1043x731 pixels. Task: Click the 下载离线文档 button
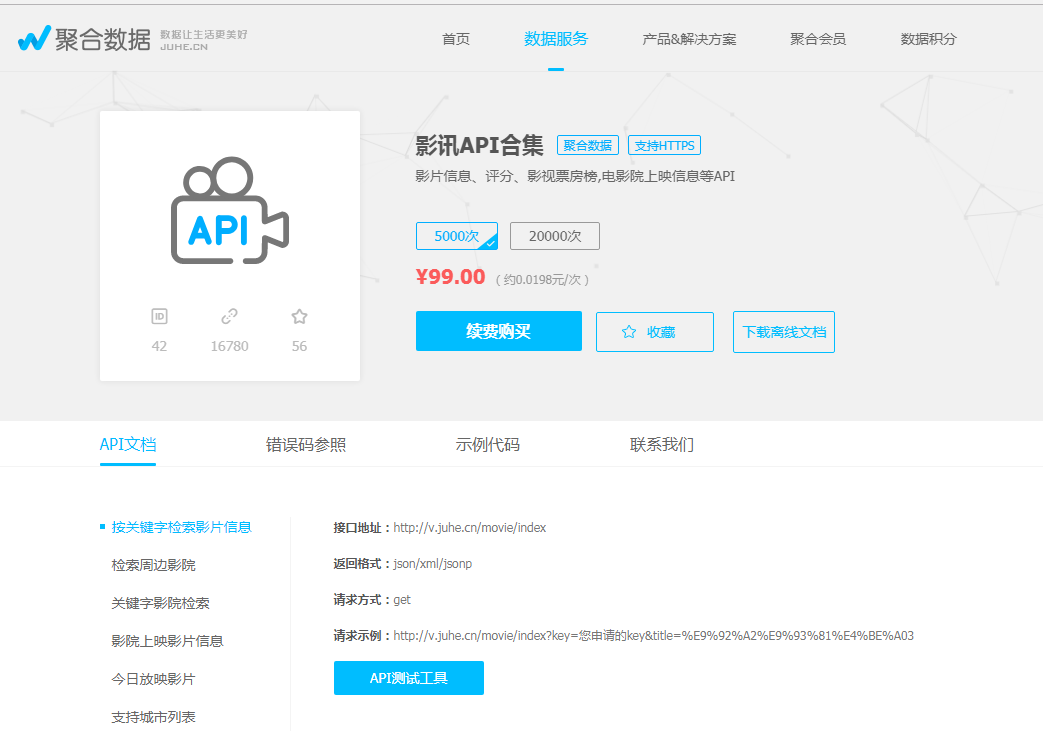tap(784, 332)
